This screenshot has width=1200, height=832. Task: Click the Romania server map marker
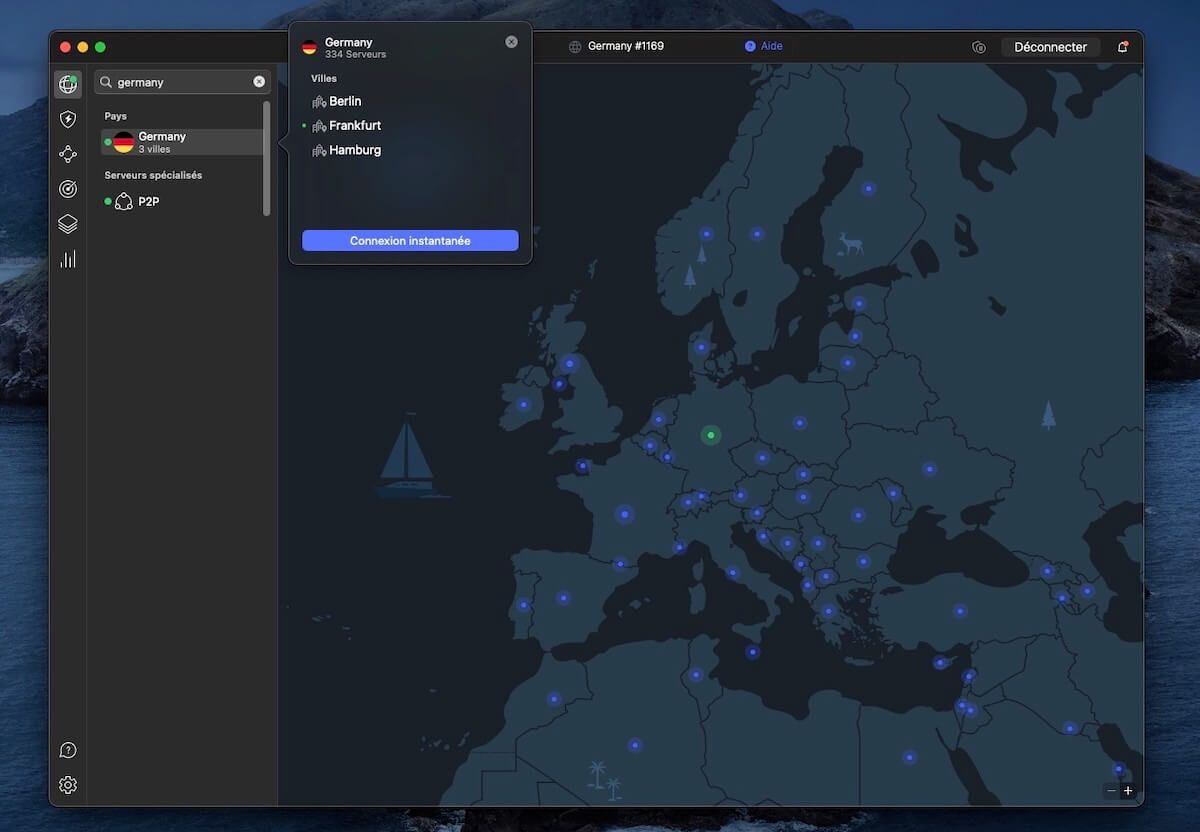(x=857, y=515)
